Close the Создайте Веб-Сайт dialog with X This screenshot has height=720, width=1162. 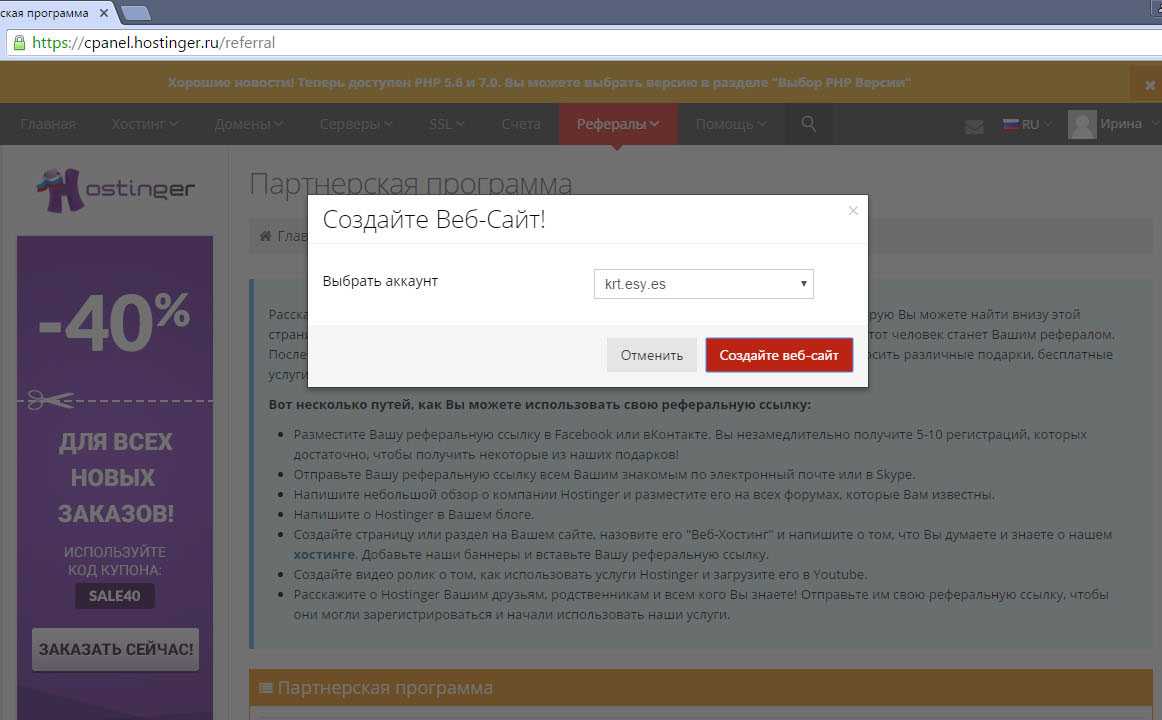point(853,210)
